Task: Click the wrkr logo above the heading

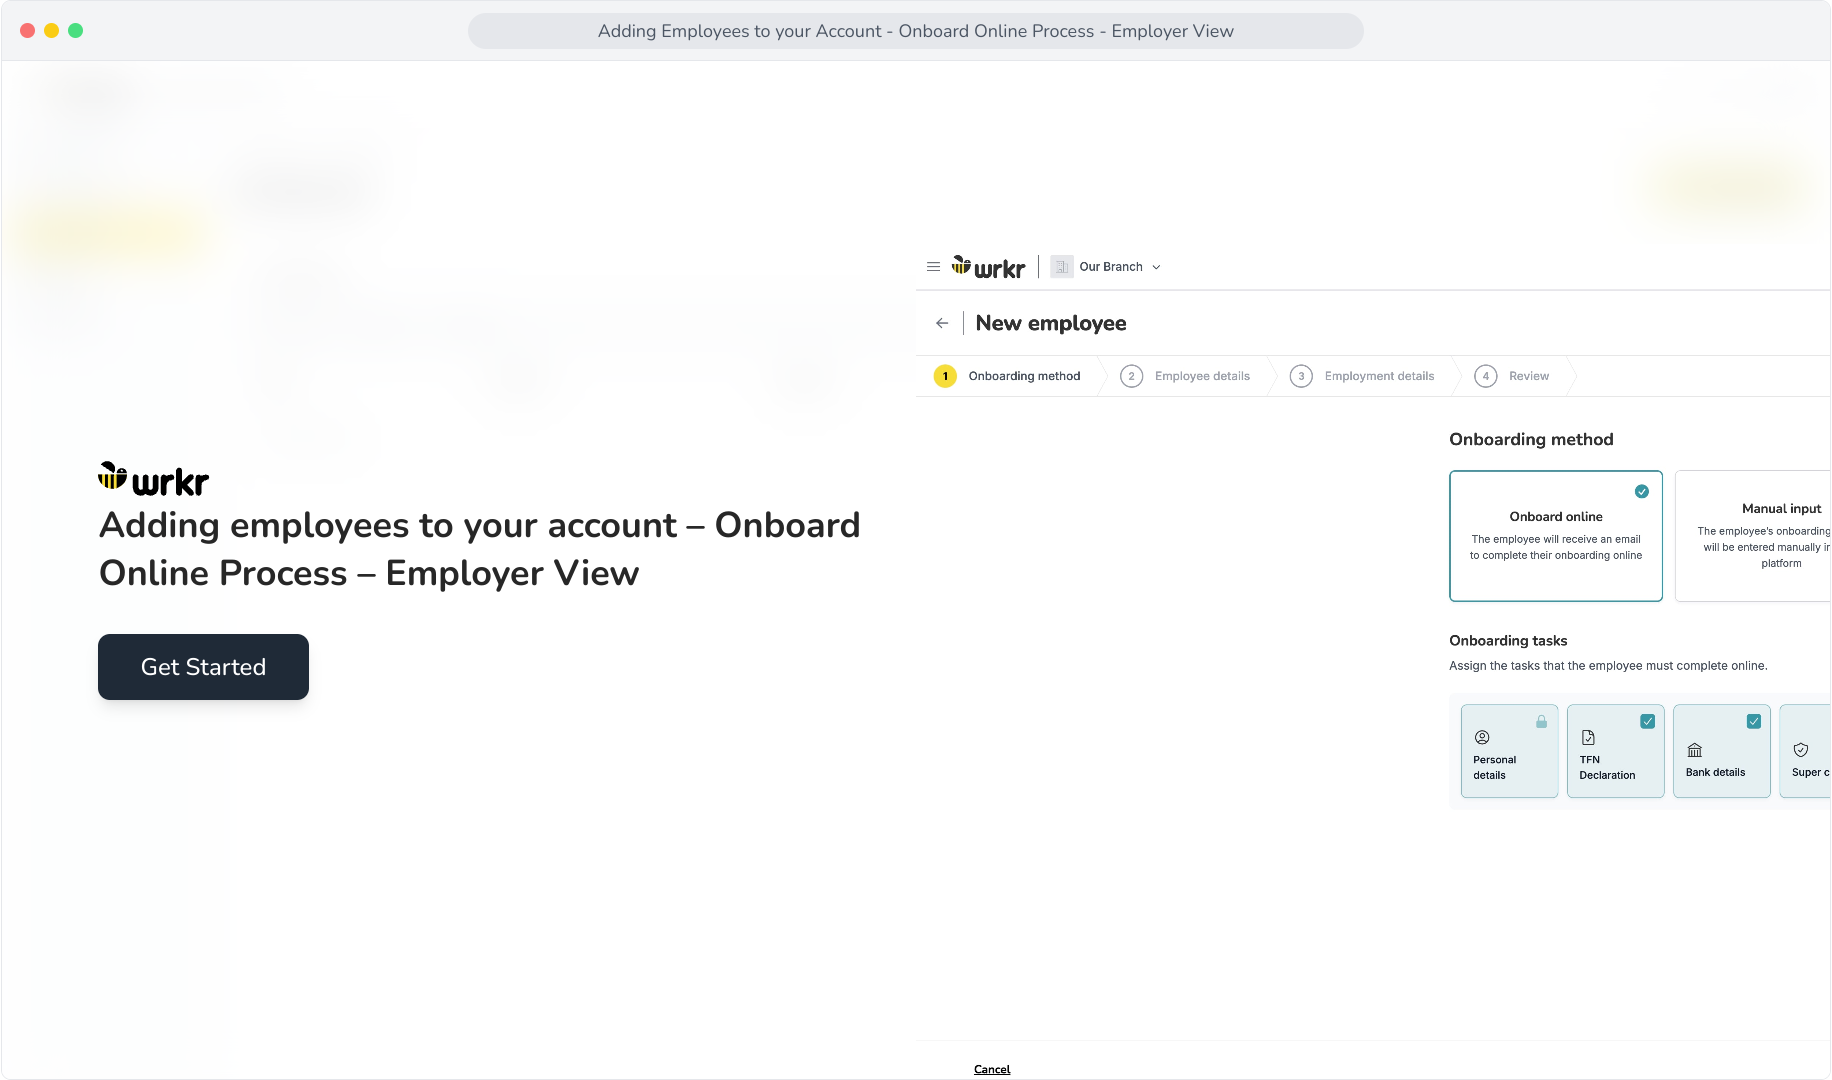Action: point(154,480)
